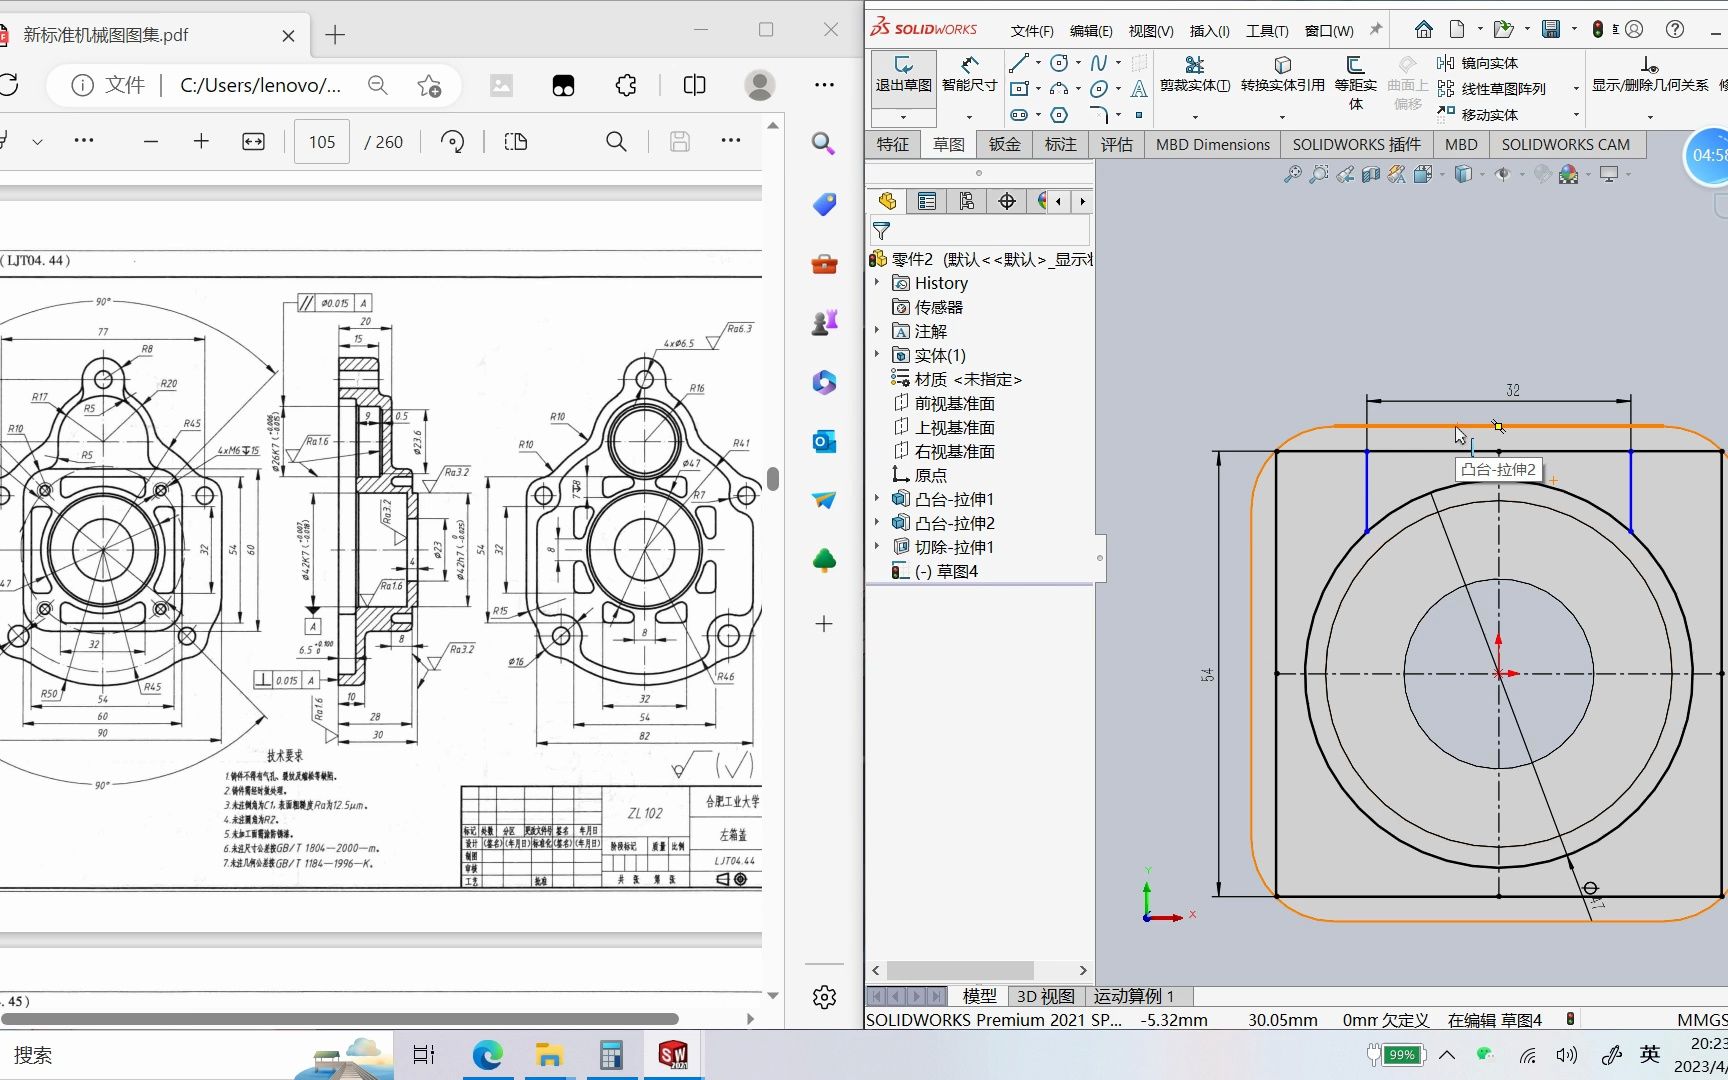The image size is (1728, 1080).
Task: Pick the Line sketch tool
Action: coord(1019,63)
